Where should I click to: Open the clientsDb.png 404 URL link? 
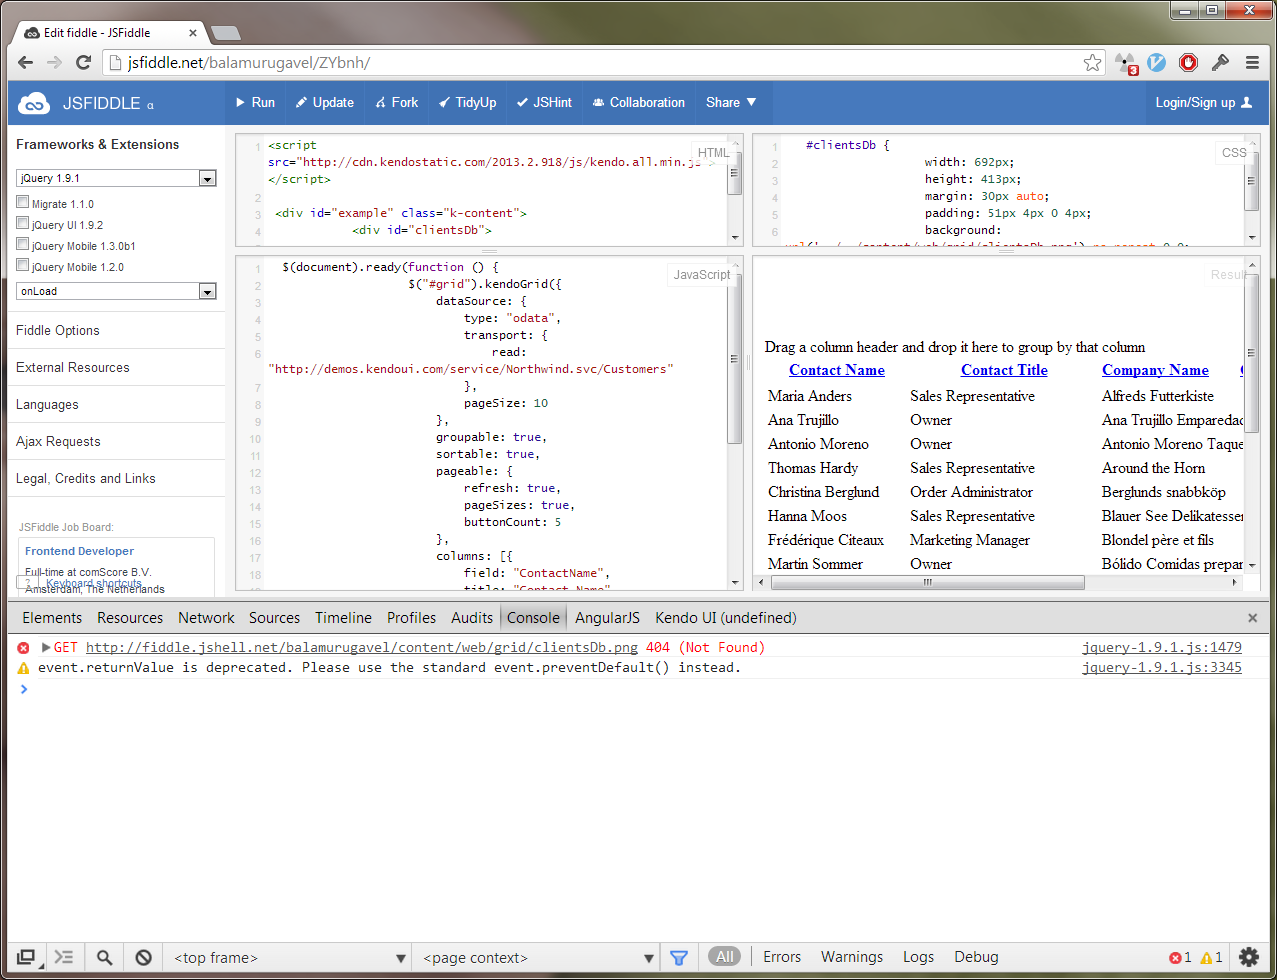click(x=362, y=647)
